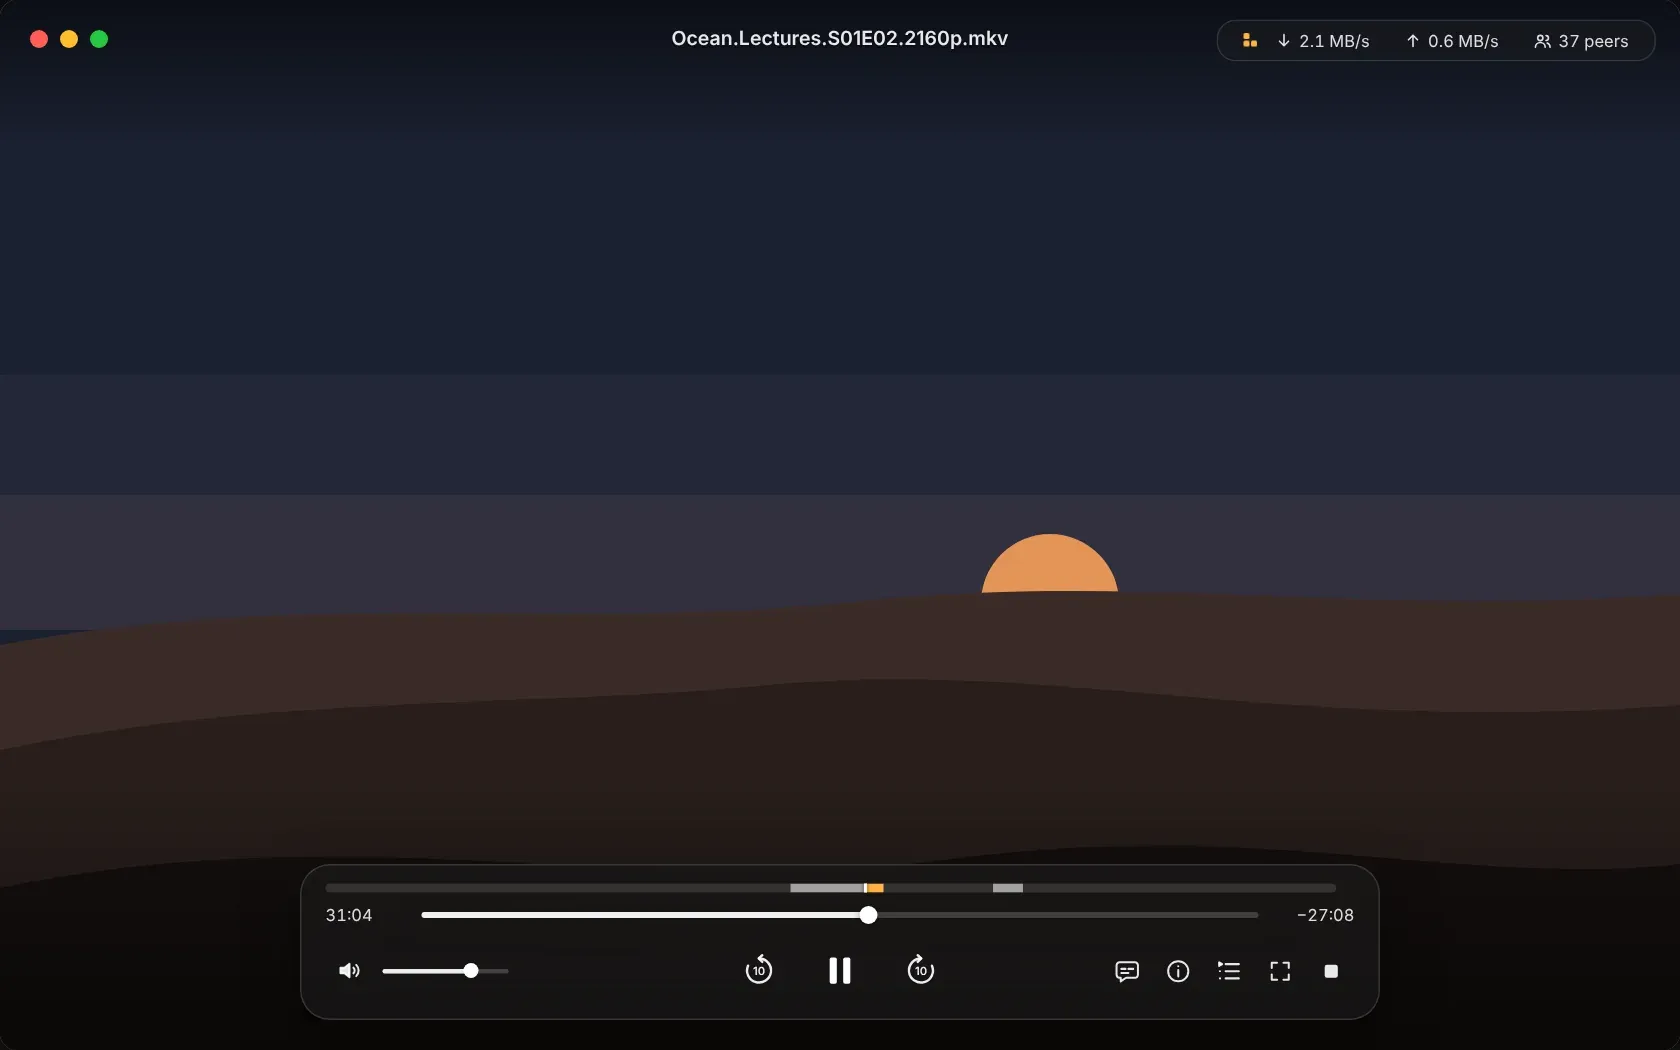Click the file title Ocean.Lectures.S01E02.2160p.mkv

pyautogui.click(x=840, y=38)
